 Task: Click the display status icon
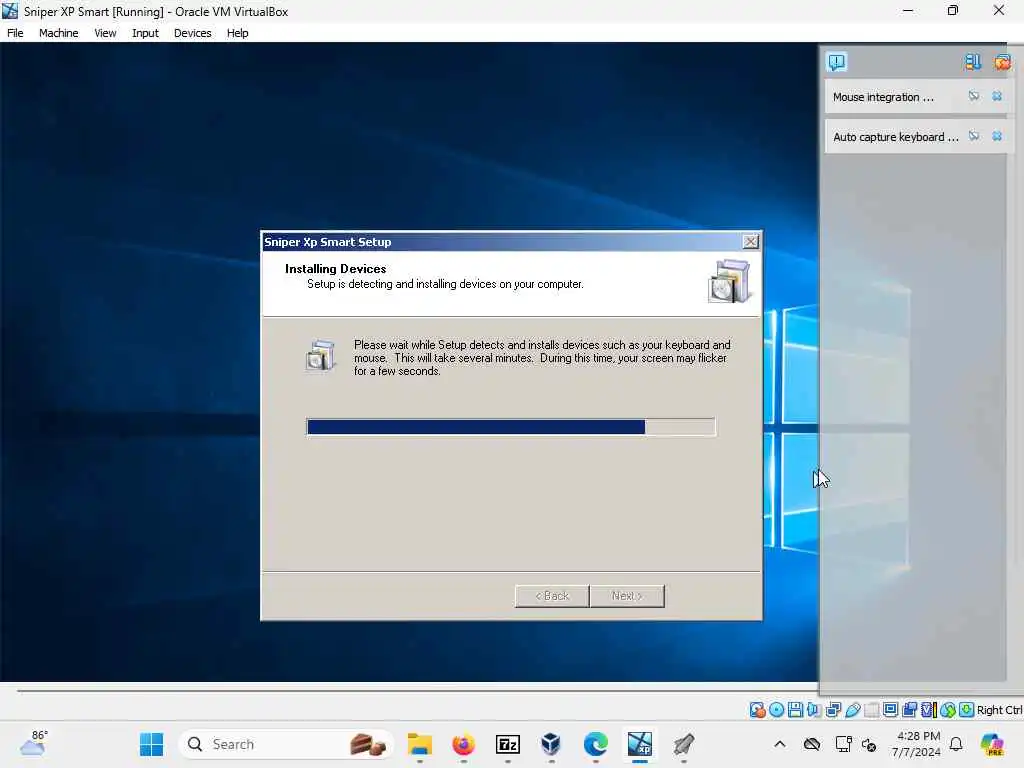click(x=890, y=710)
